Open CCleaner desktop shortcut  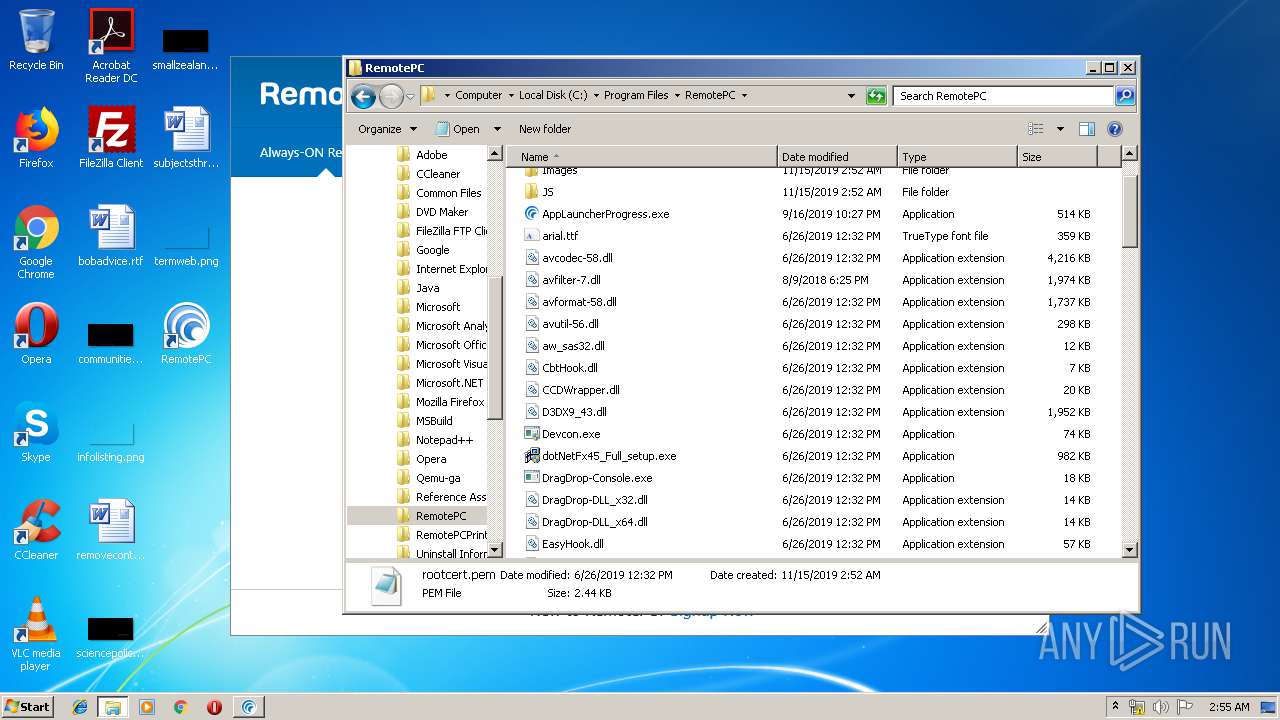(36, 530)
